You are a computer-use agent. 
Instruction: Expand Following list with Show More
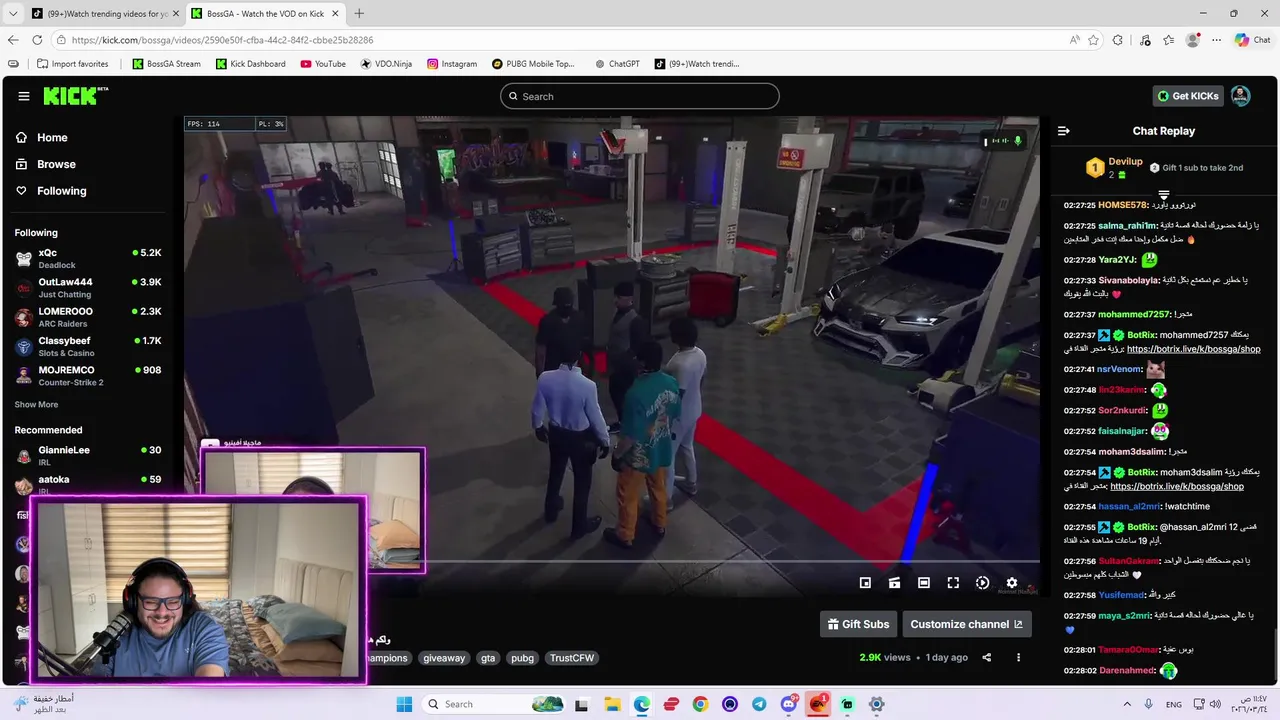36,405
